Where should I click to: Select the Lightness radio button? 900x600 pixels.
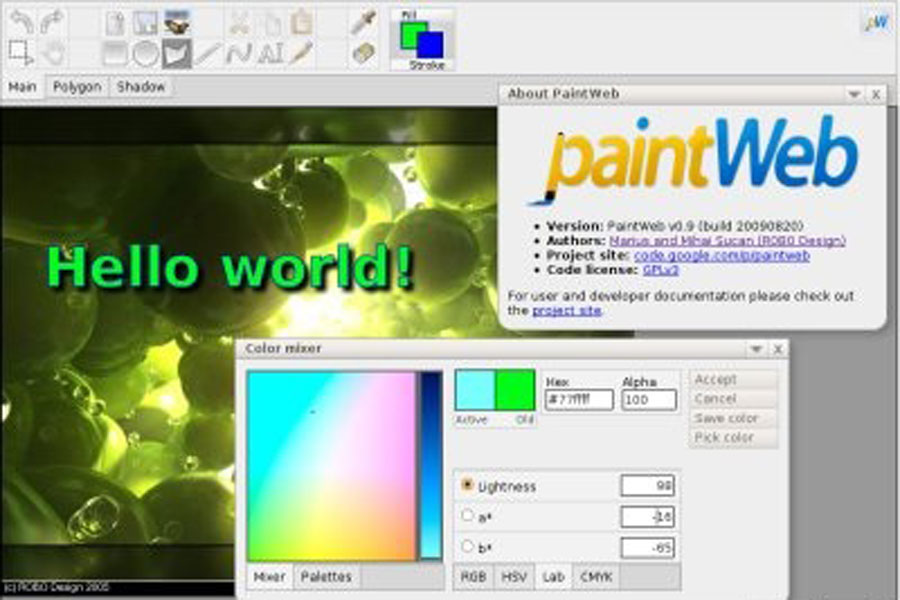click(467, 485)
